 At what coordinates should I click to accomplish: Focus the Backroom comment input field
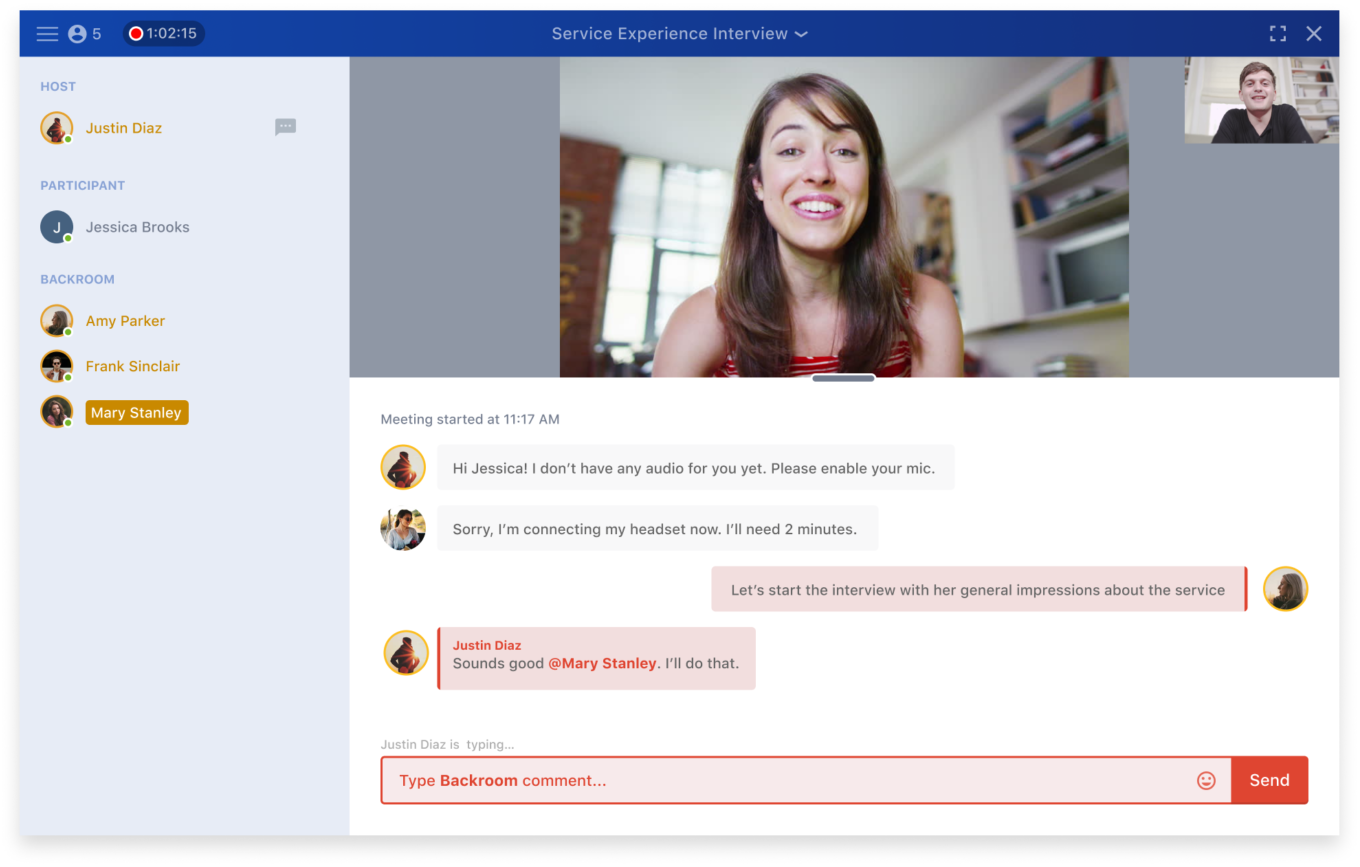click(x=806, y=781)
